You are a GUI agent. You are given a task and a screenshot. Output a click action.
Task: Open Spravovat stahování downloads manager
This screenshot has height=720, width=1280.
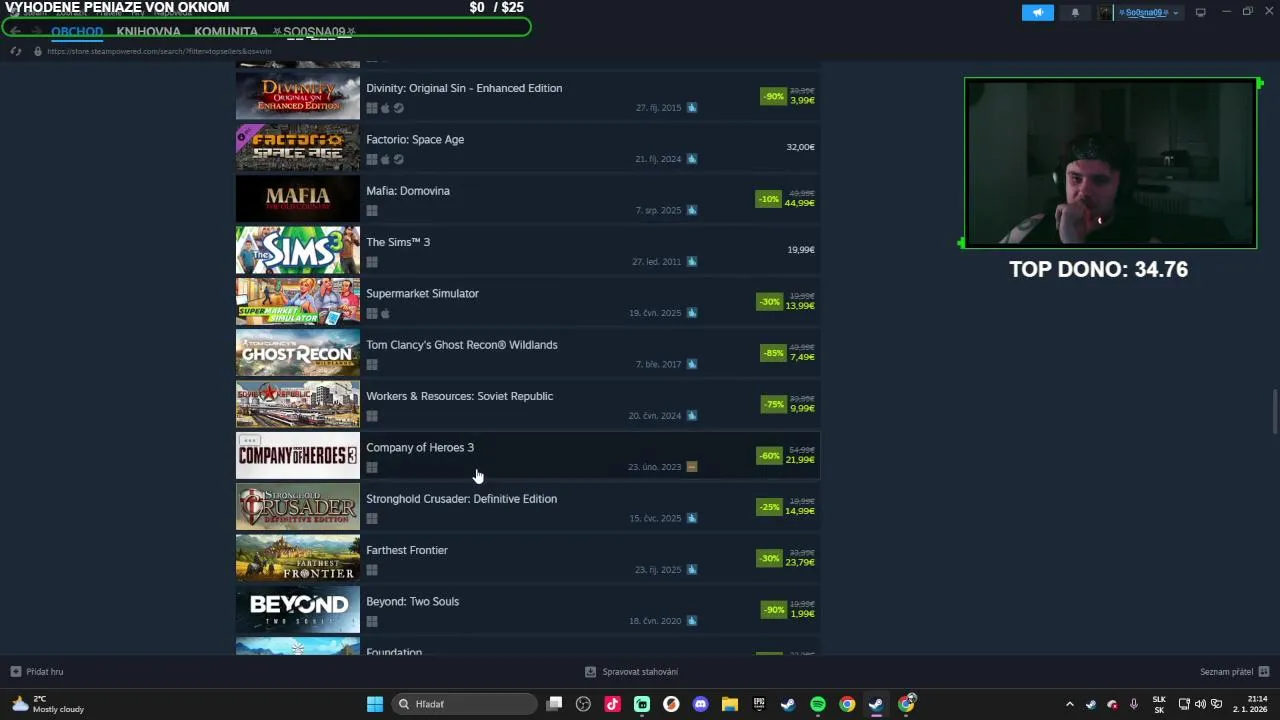(631, 672)
